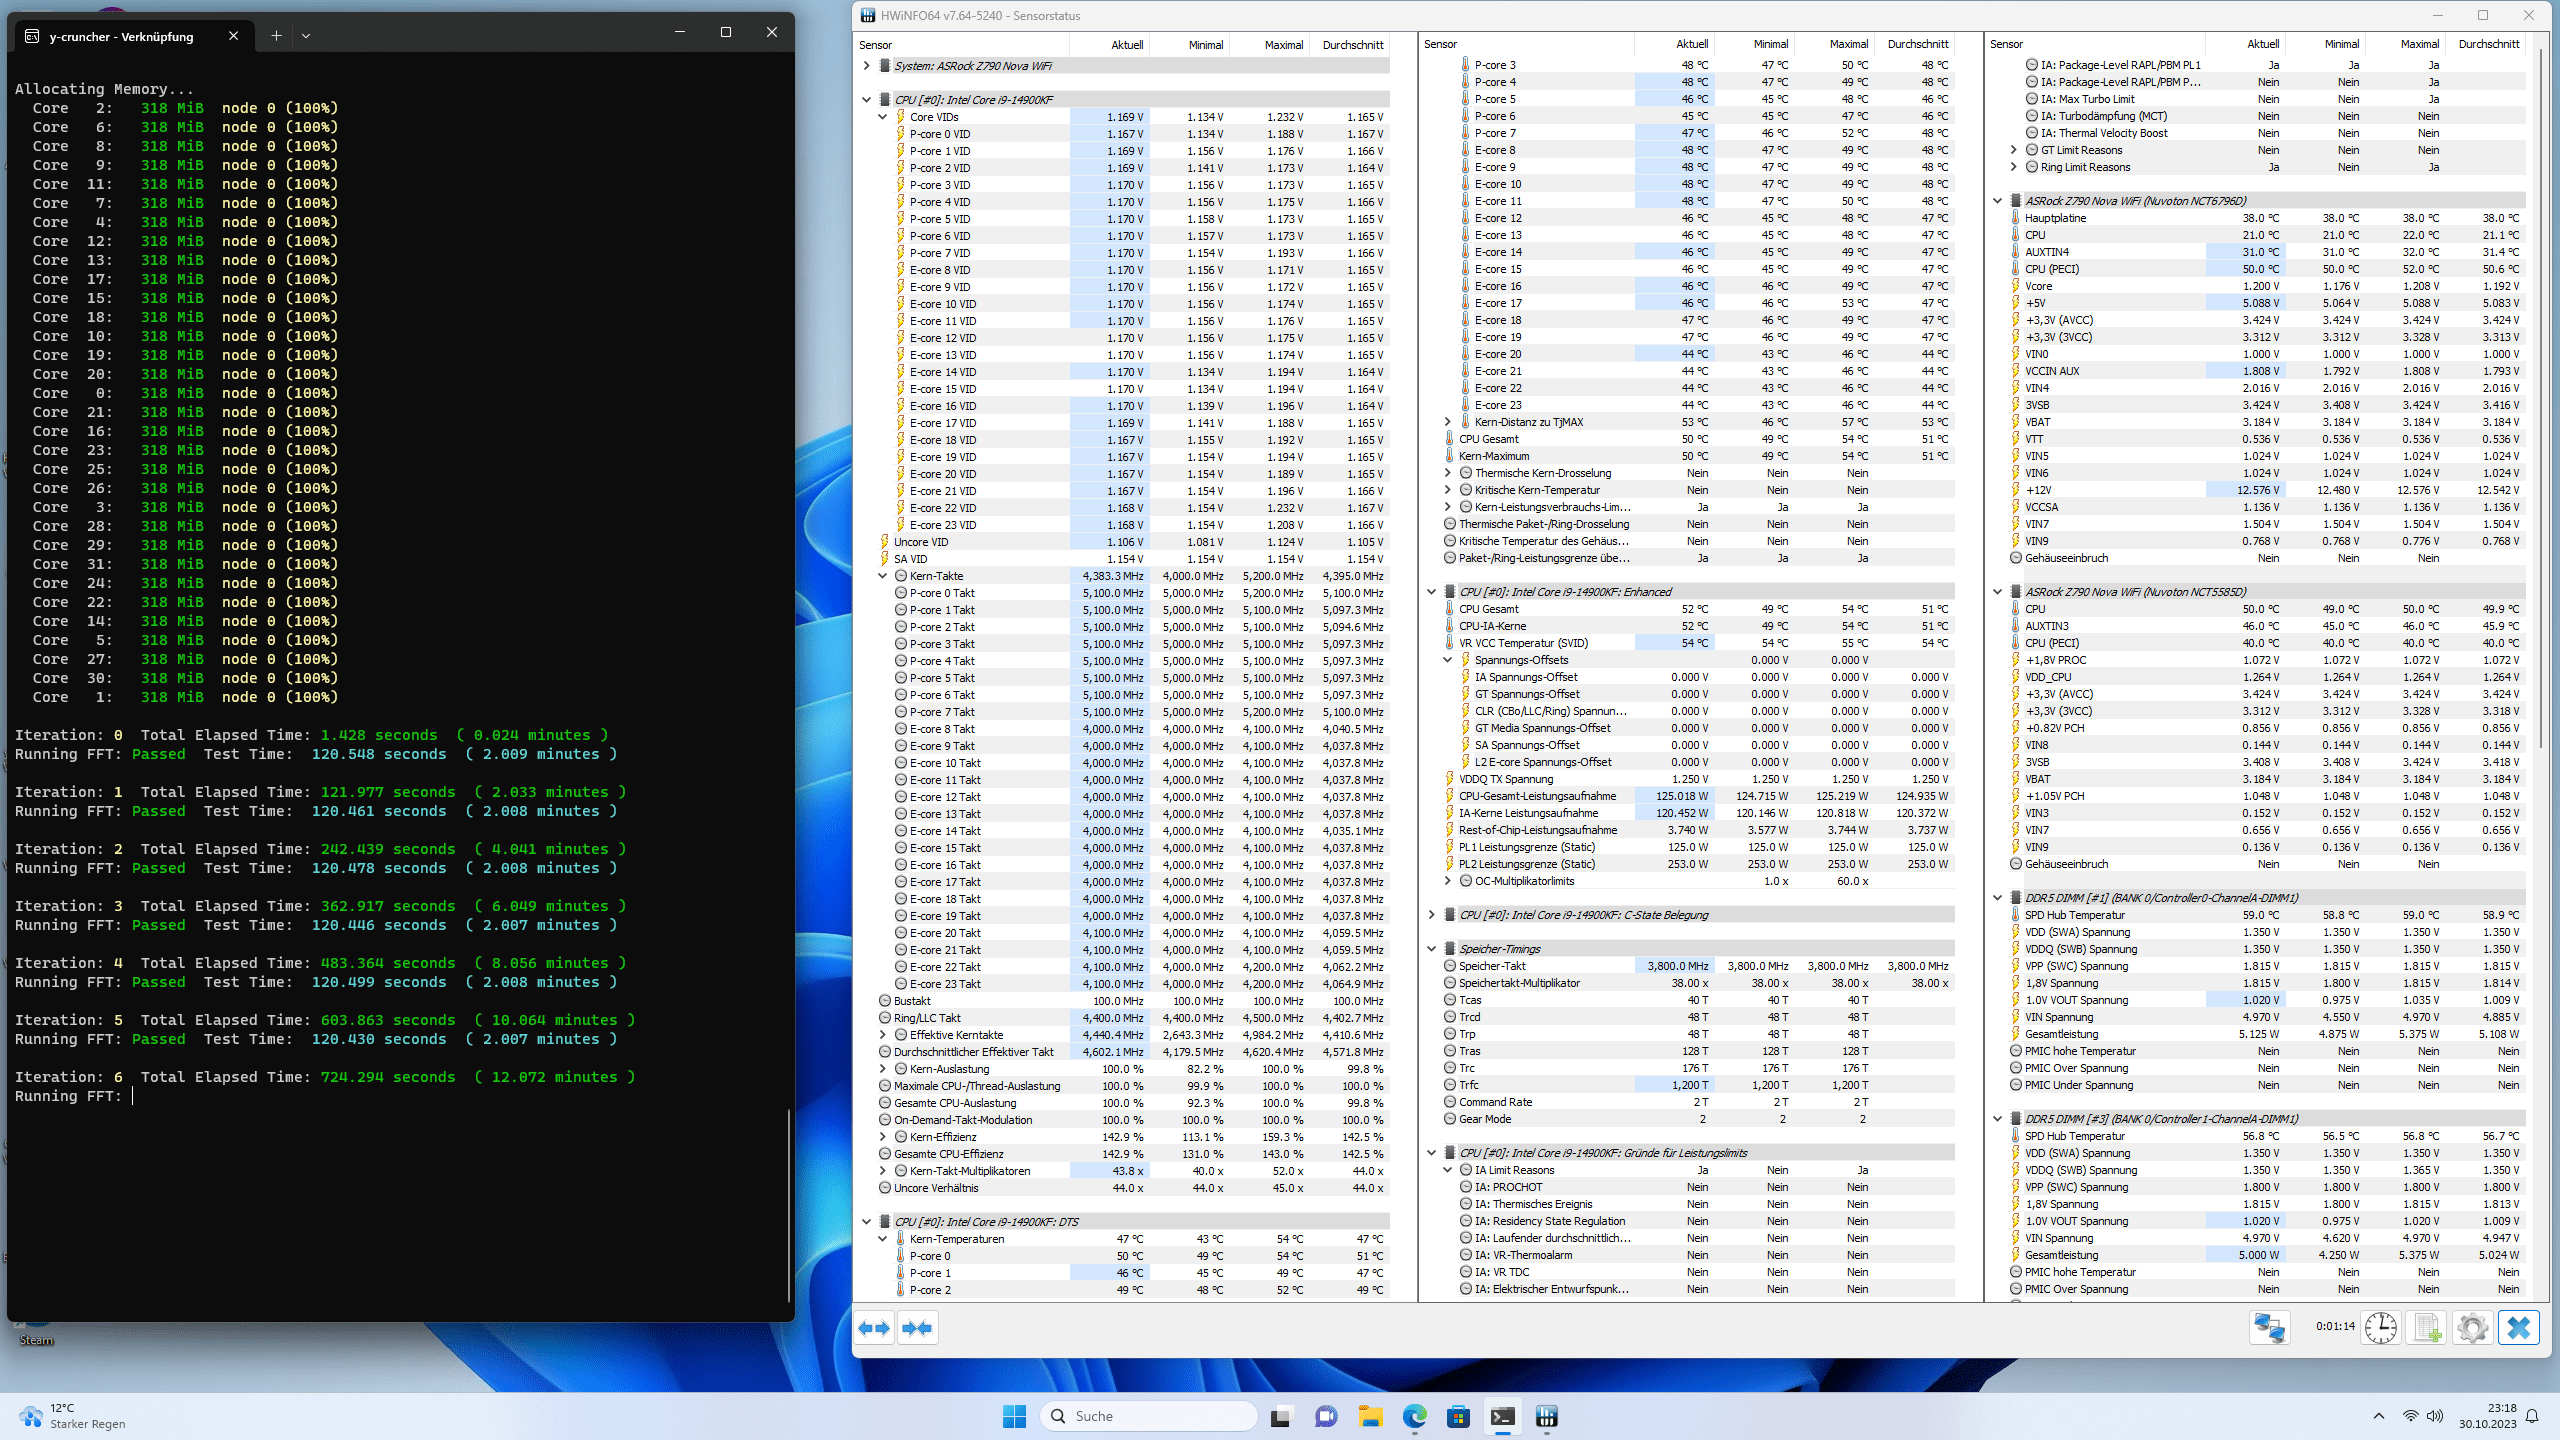This screenshot has width=2560, height=1440.
Task: Expand the Effektive Kerntakte entry
Action: (x=883, y=1035)
